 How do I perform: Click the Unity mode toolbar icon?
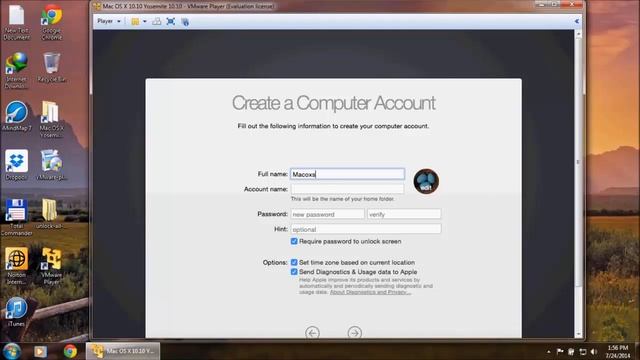click(185, 22)
